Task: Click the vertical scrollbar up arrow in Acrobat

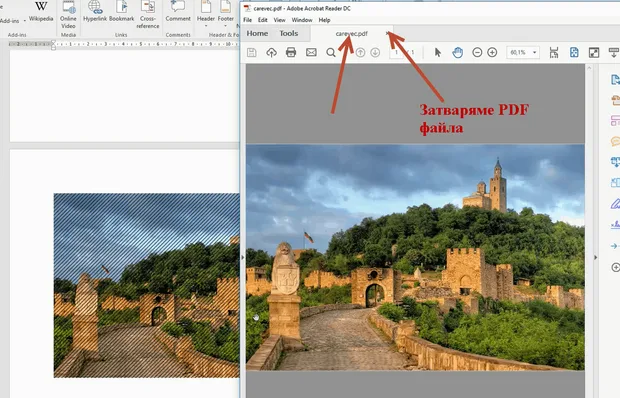Action: [589, 68]
